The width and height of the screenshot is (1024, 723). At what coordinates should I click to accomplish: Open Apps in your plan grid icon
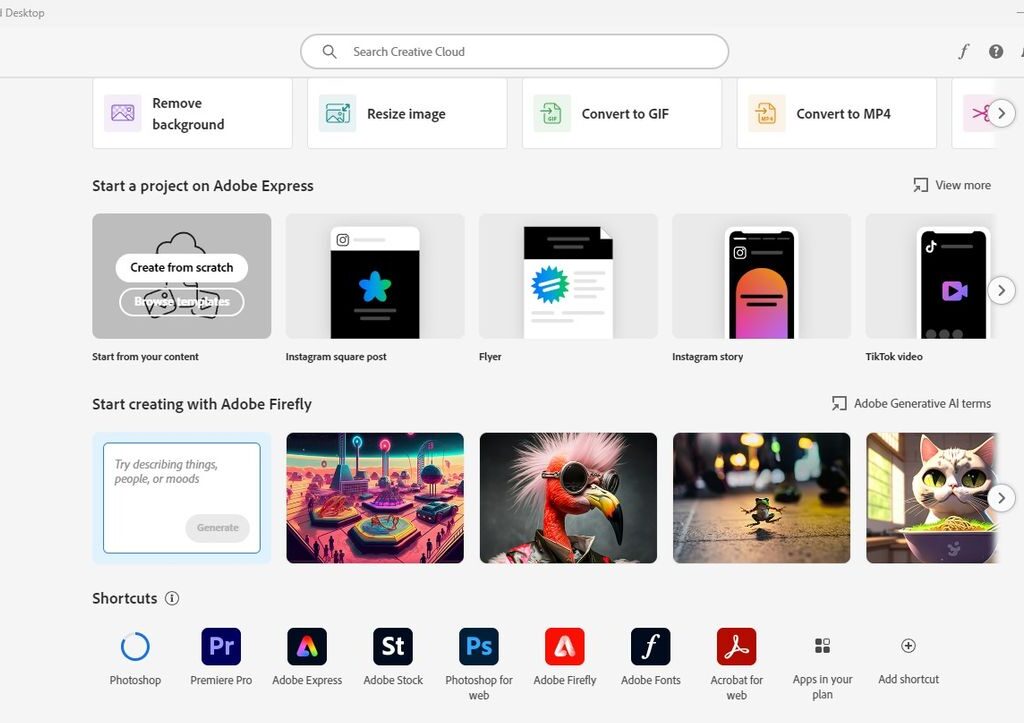click(822, 646)
